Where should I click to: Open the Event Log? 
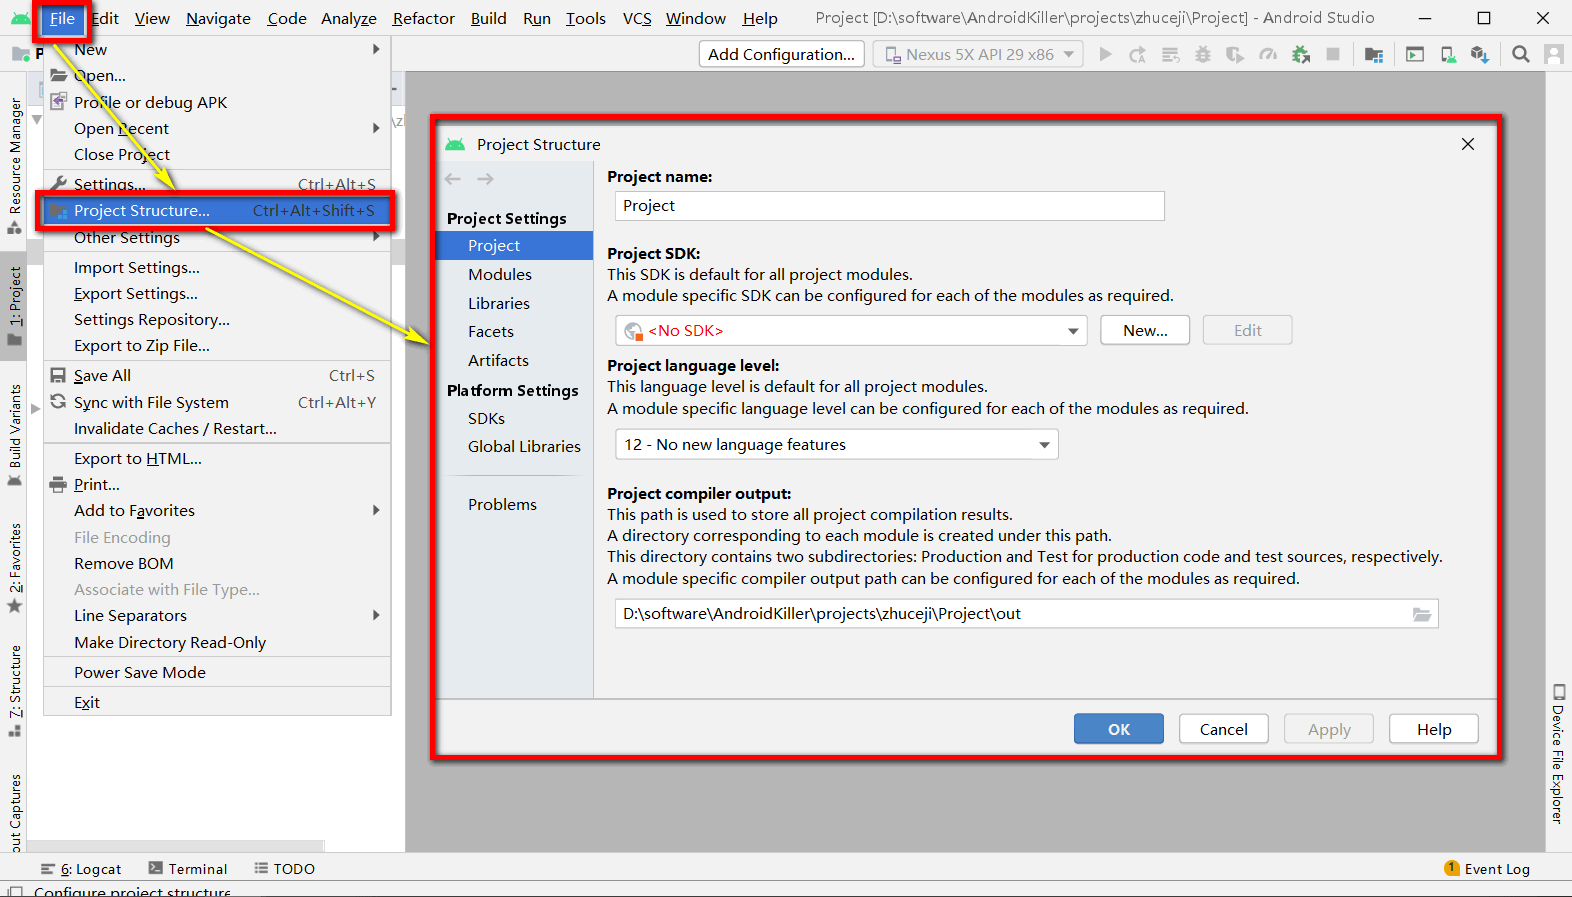(1487, 869)
